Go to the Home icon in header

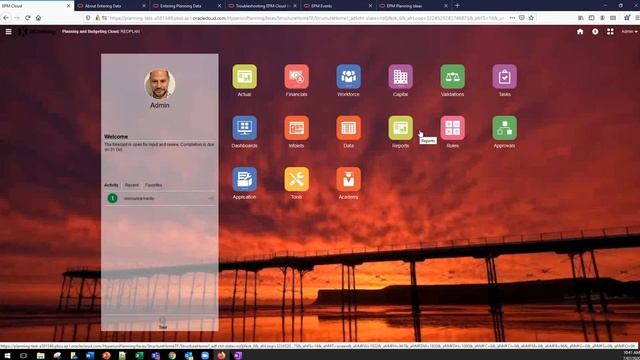pos(580,31)
